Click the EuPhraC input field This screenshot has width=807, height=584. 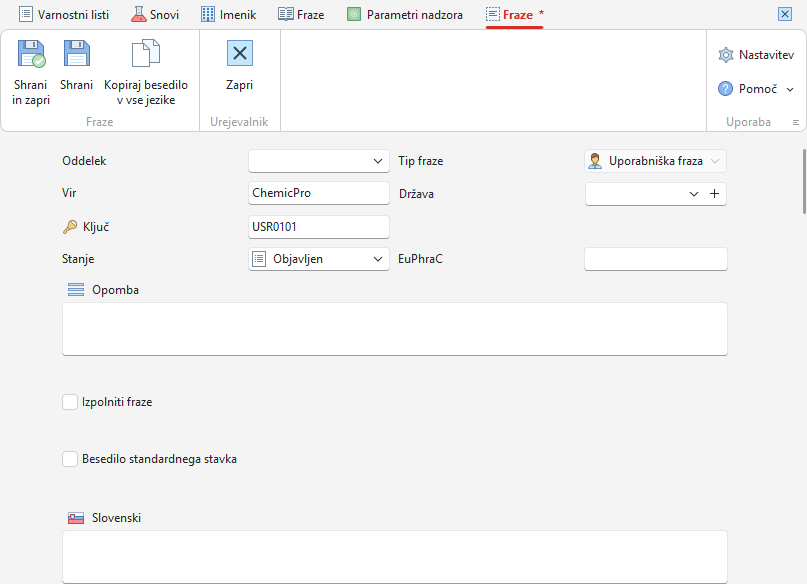656,259
